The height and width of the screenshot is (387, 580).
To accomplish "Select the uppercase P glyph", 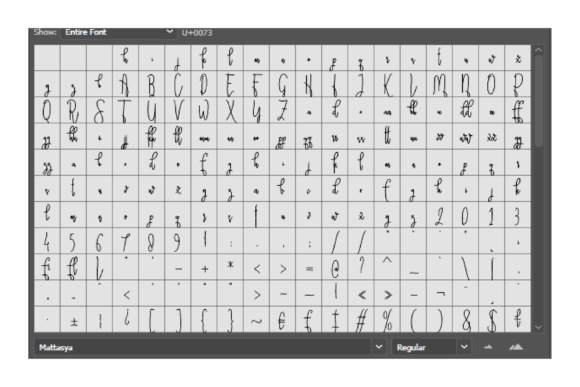I will click(517, 84).
